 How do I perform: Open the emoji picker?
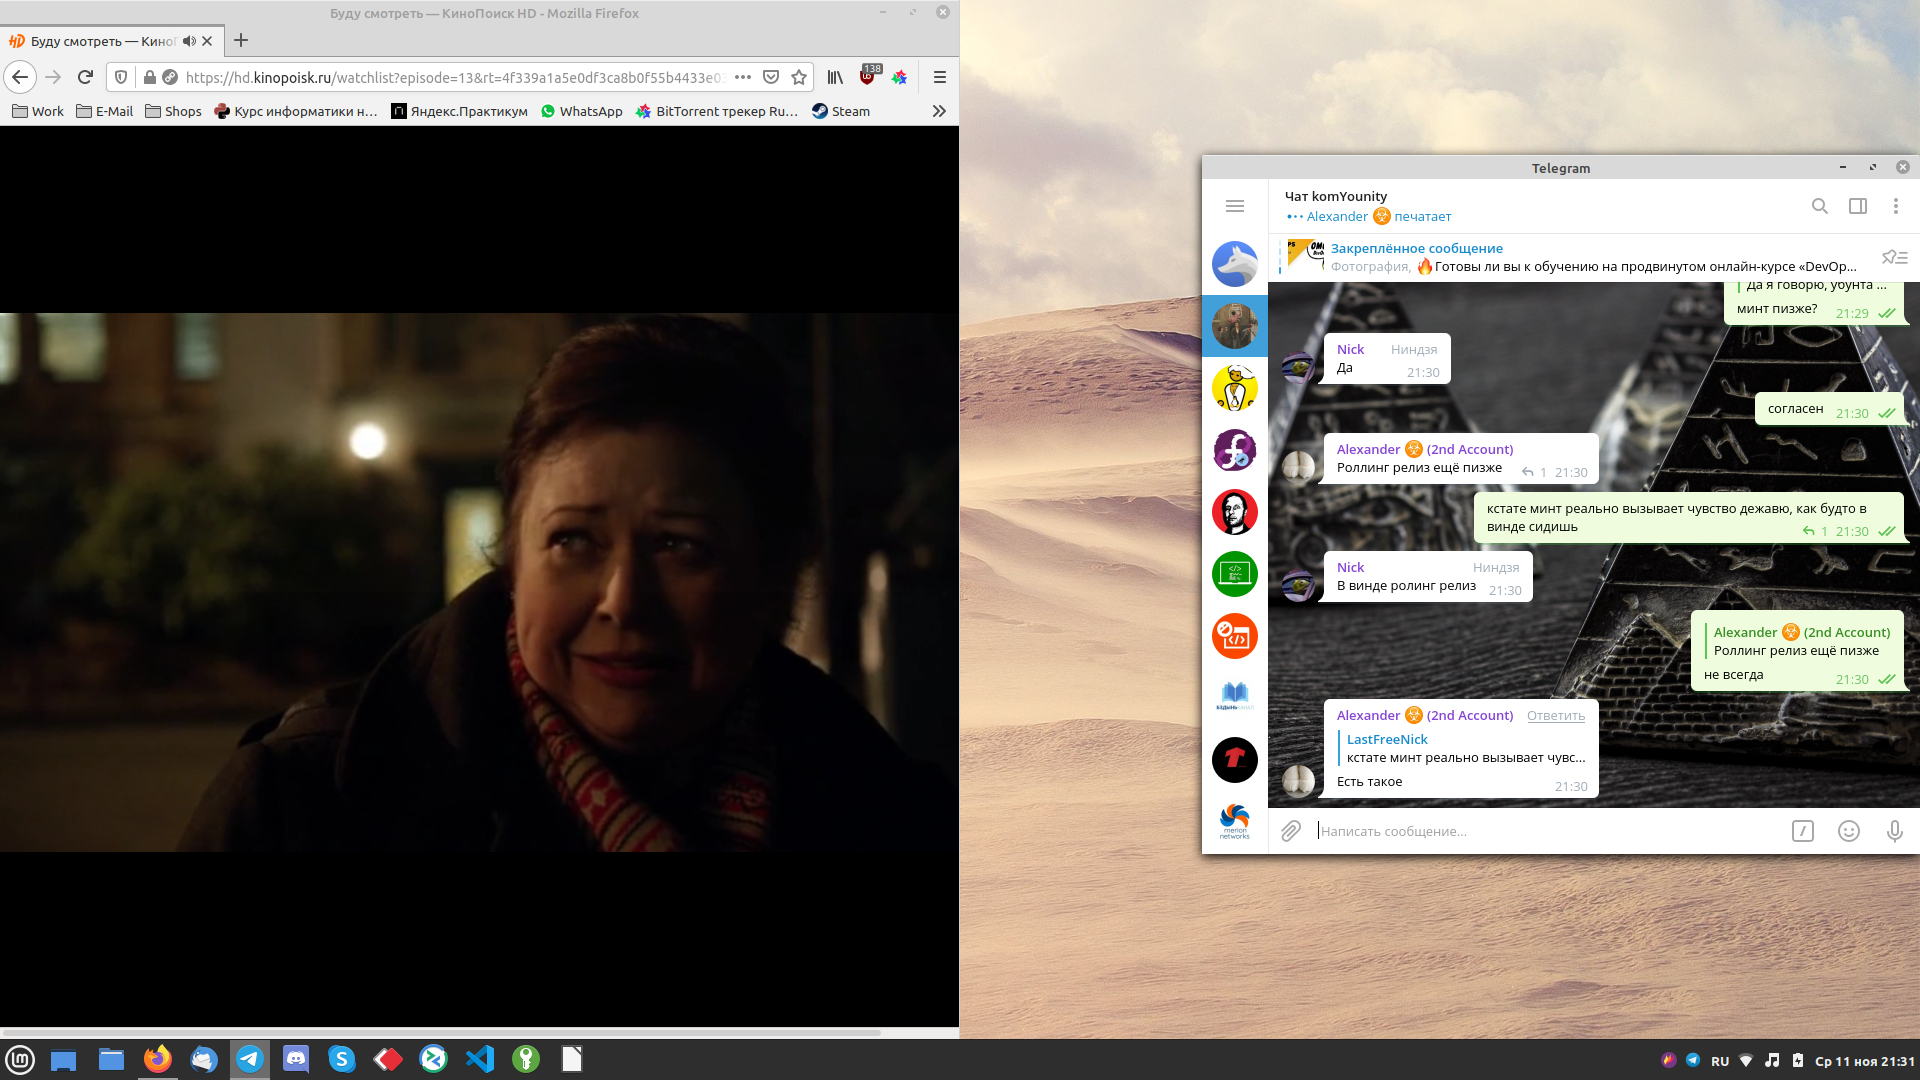click(x=1848, y=831)
